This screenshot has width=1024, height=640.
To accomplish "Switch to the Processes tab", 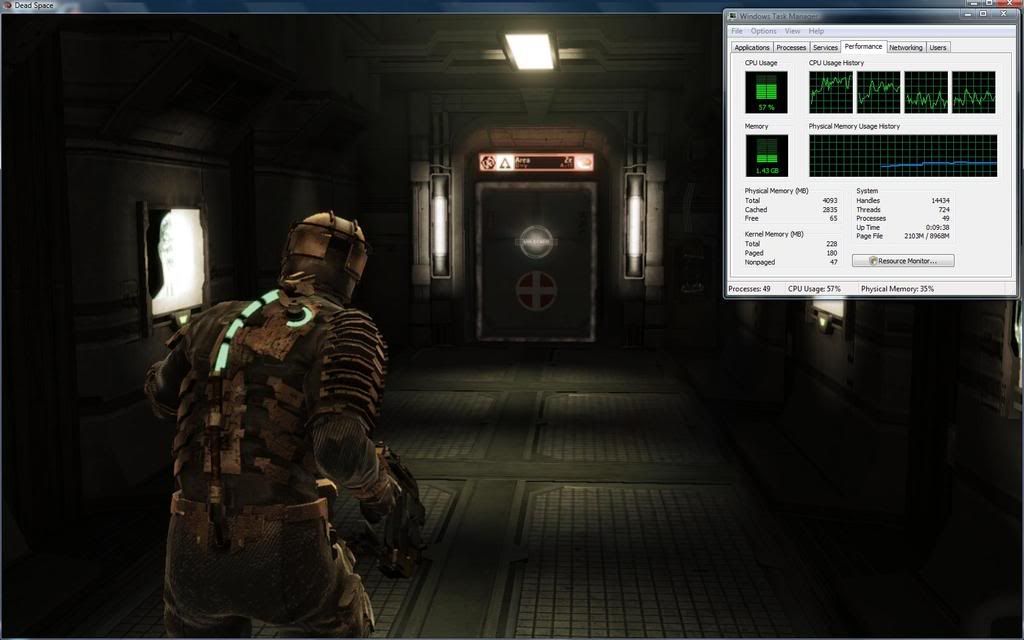I will 791,48.
